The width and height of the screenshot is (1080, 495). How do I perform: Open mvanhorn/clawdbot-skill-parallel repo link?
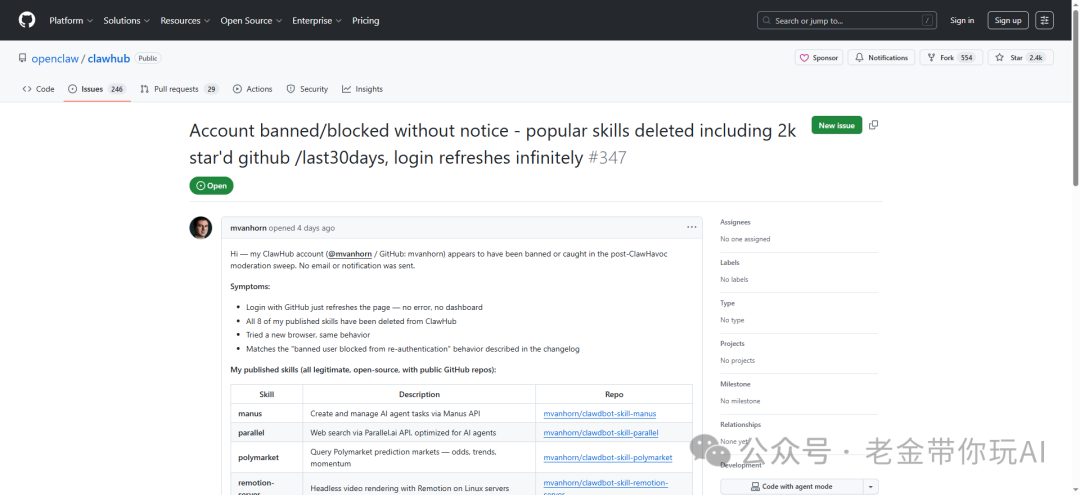601,433
